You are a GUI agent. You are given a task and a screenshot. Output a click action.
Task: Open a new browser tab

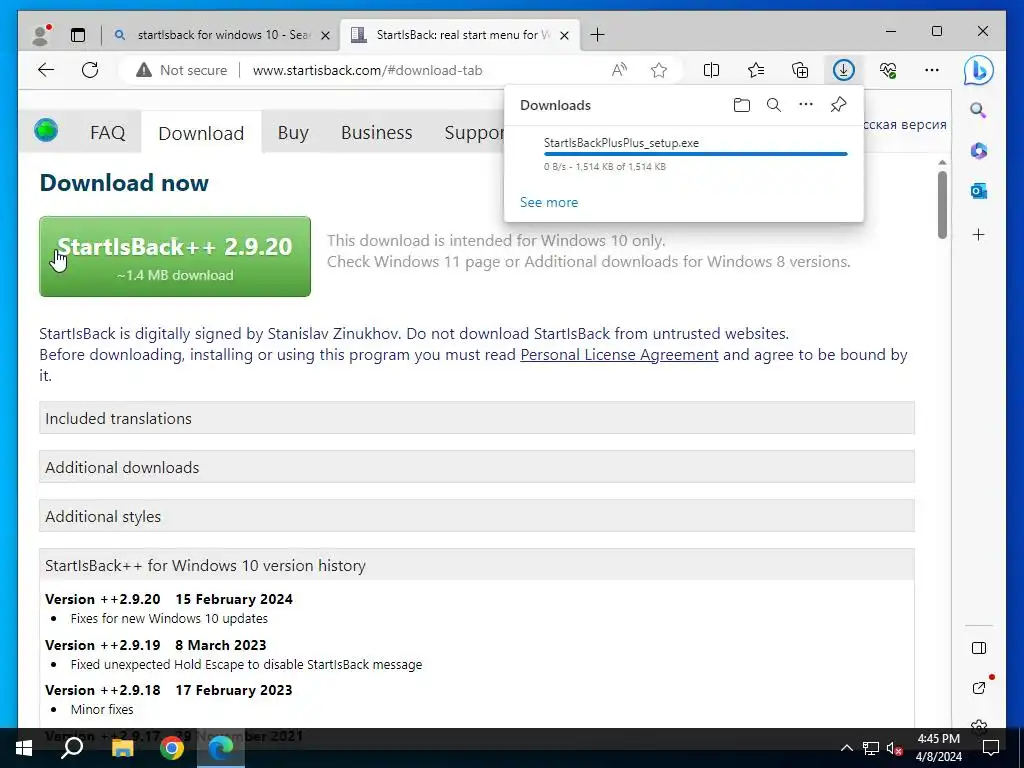coord(597,35)
